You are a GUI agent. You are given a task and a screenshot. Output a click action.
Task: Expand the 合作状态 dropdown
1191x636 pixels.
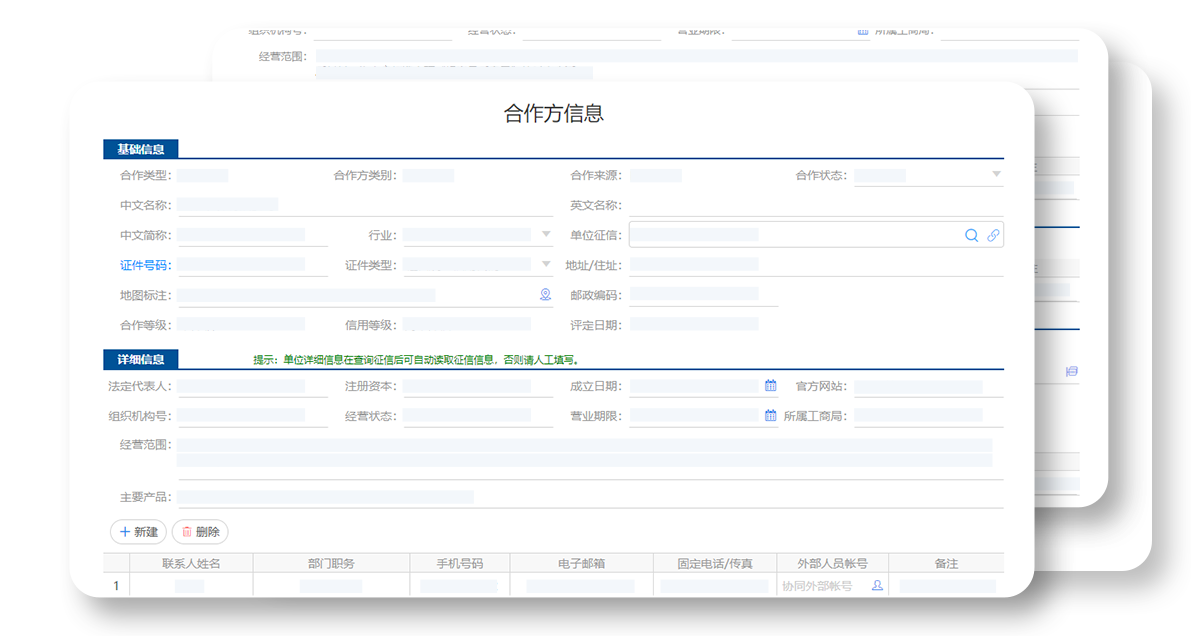996,175
